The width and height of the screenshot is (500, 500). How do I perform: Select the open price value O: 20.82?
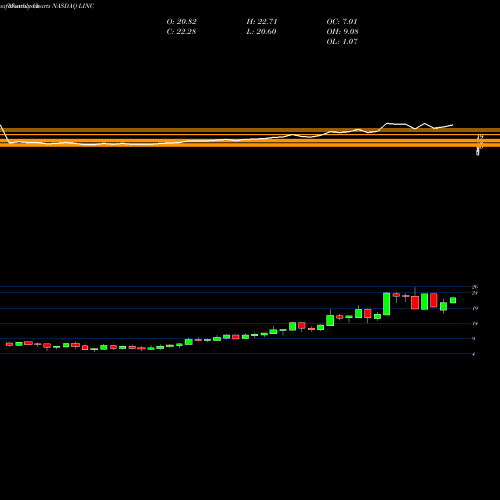point(181,22)
